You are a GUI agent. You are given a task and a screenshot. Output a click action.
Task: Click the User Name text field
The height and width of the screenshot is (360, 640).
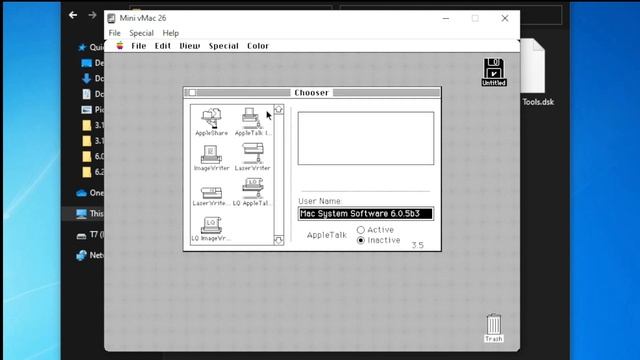[x=366, y=213]
